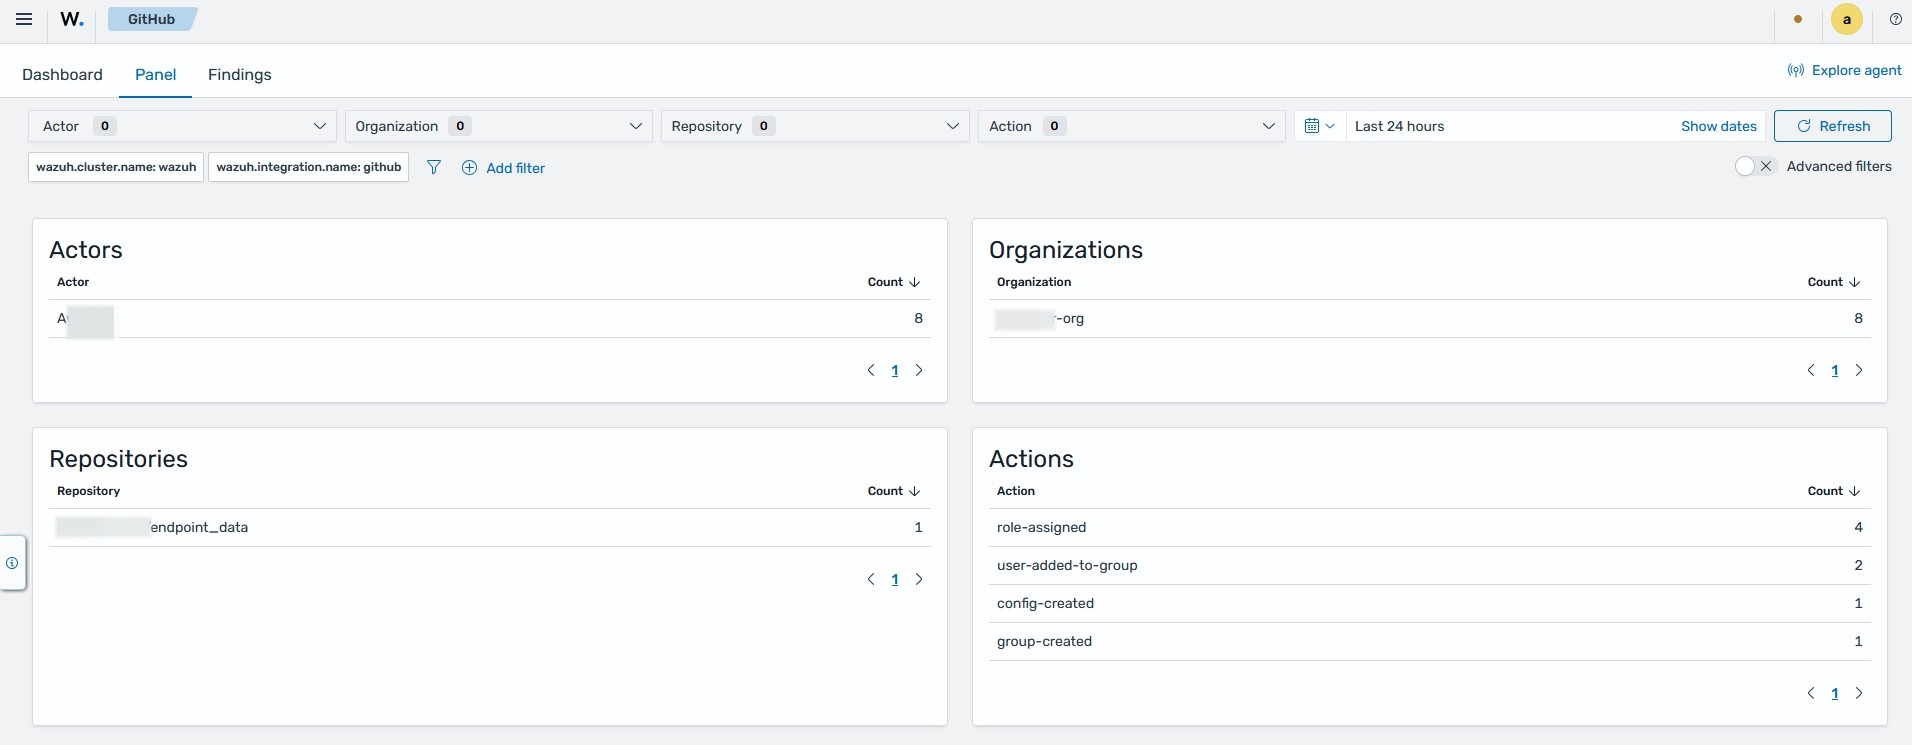Click the Organization column header

point(1034,282)
